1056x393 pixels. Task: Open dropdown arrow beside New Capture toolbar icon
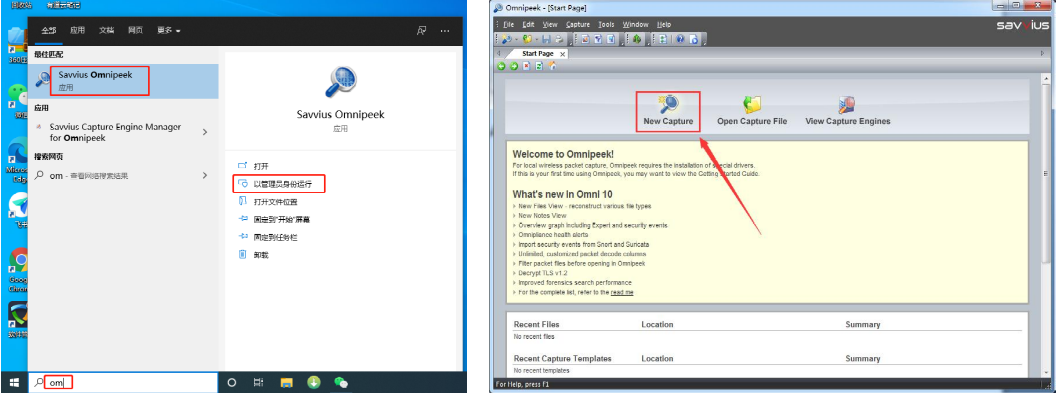point(516,39)
